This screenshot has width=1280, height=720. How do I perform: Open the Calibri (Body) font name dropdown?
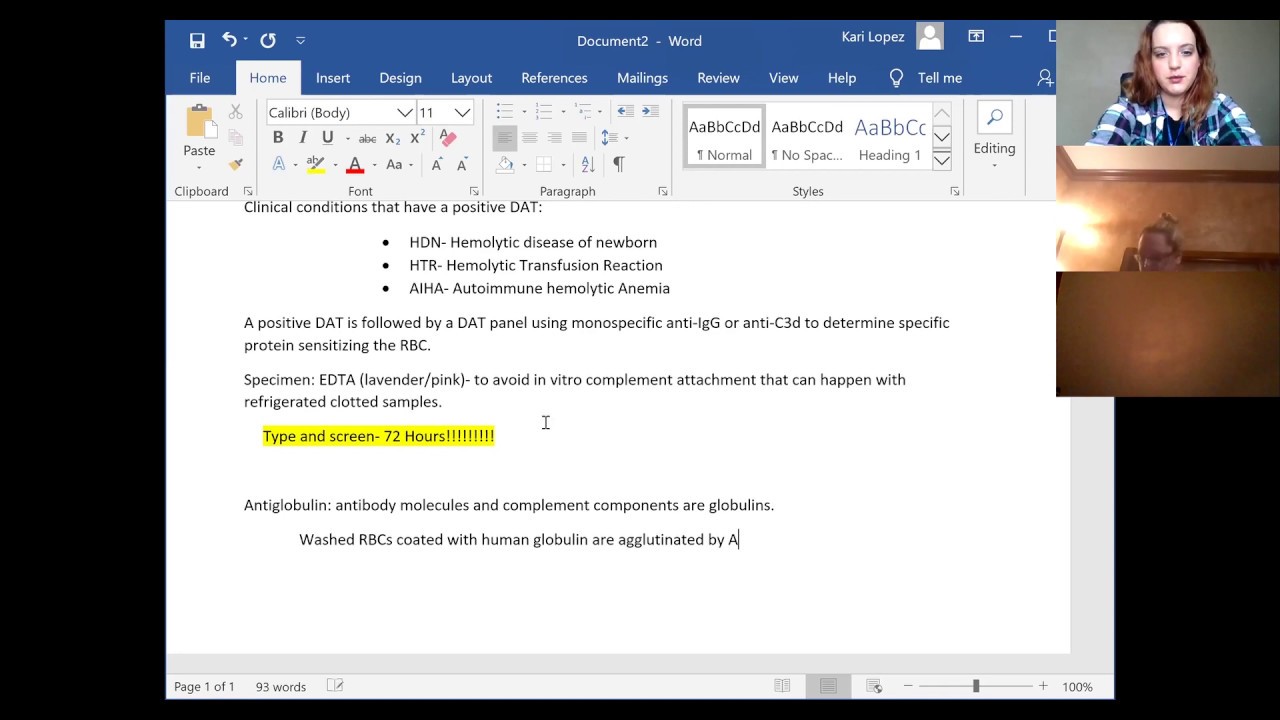click(x=405, y=112)
